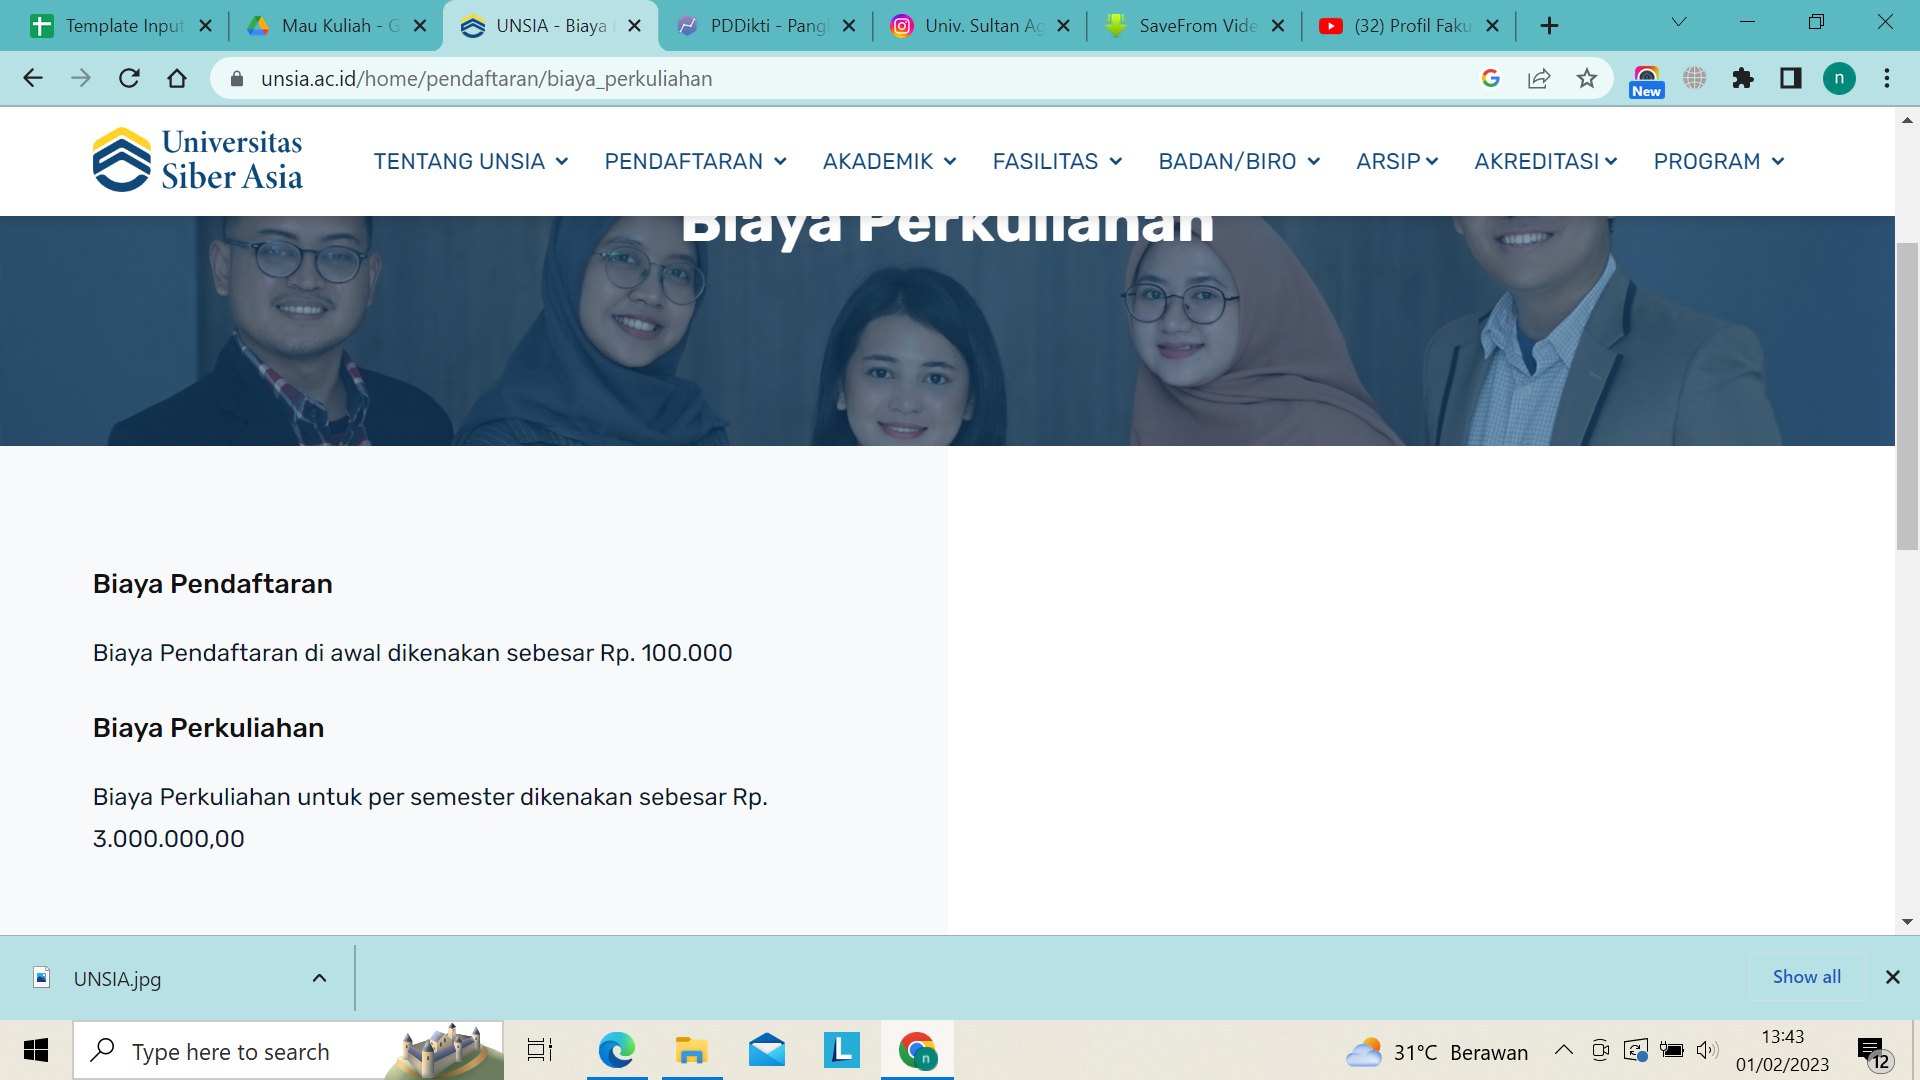1920x1080 pixels.
Task: Bookmark this page with the star icon
Action: (x=1587, y=78)
